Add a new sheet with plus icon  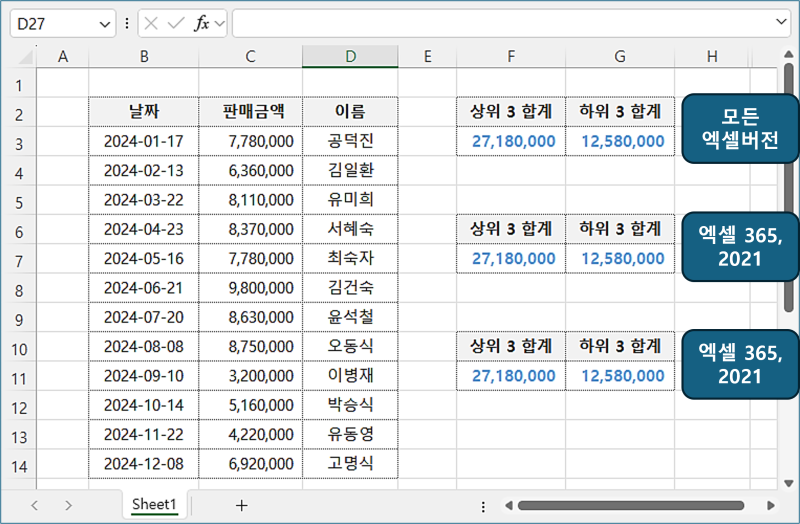pyautogui.click(x=241, y=505)
